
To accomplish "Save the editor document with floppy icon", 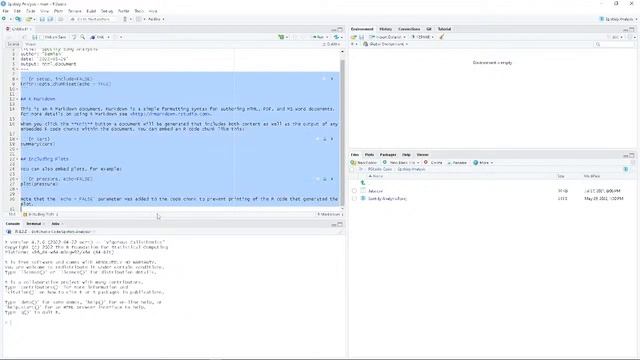I will (x=35, y=37).
